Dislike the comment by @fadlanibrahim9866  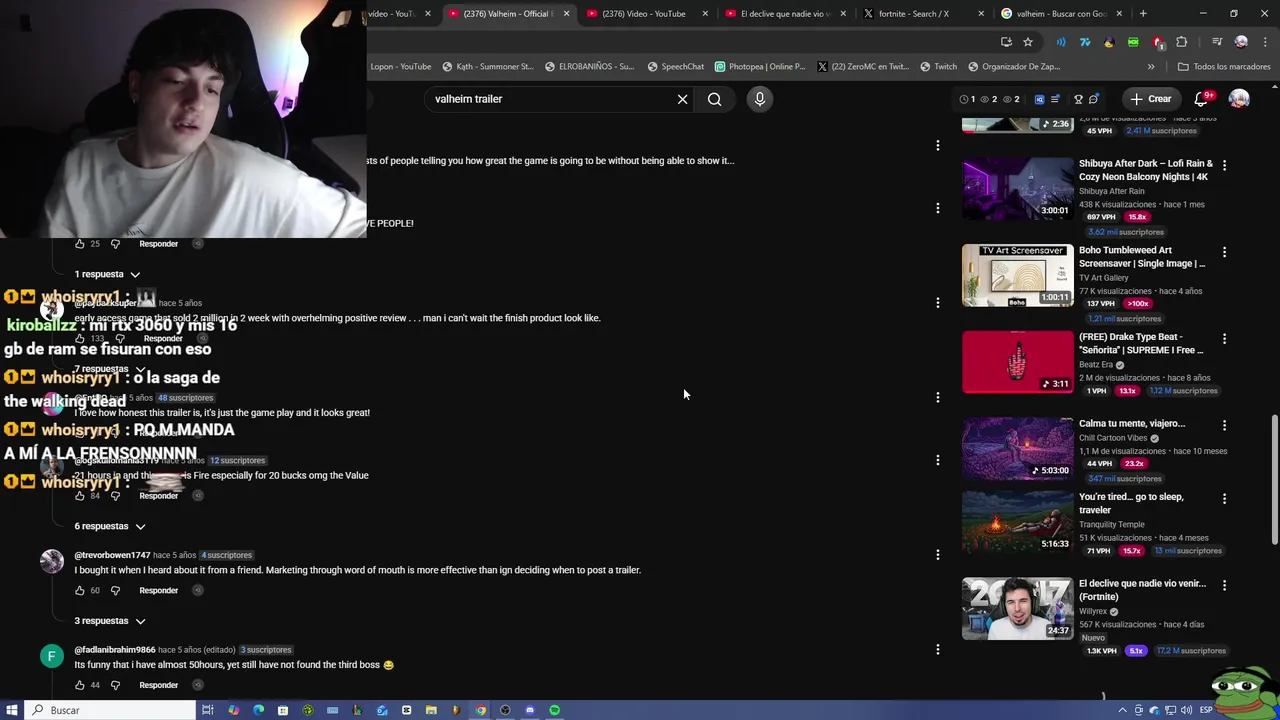[x=115, y=685]
